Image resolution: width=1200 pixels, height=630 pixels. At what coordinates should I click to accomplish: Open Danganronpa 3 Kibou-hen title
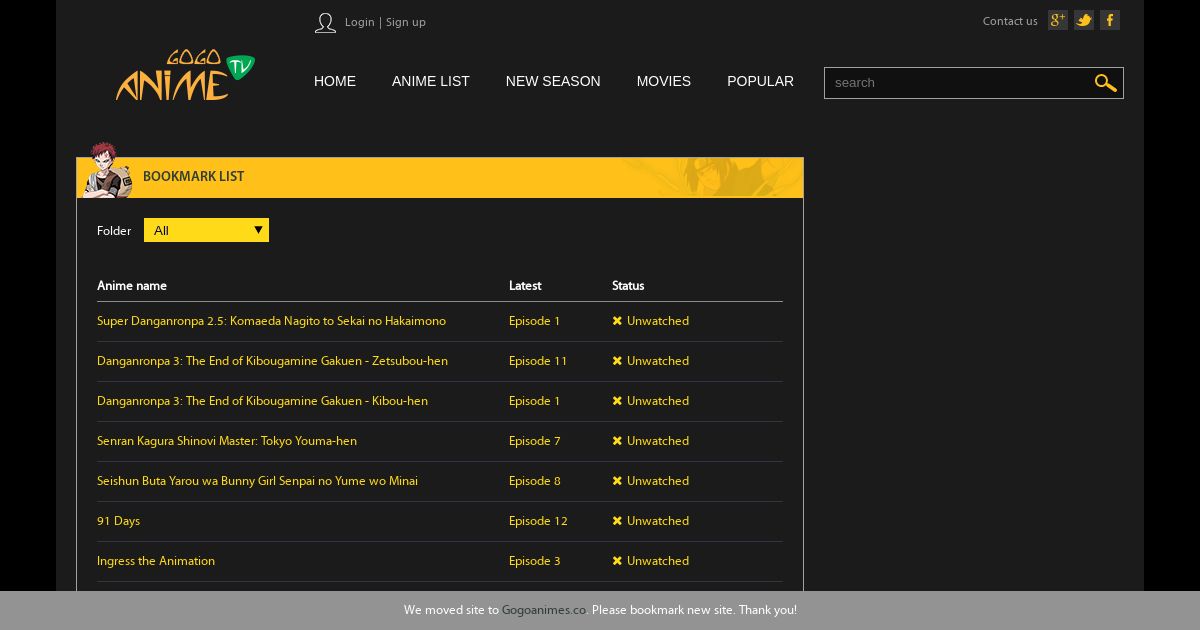click(262, 401)
